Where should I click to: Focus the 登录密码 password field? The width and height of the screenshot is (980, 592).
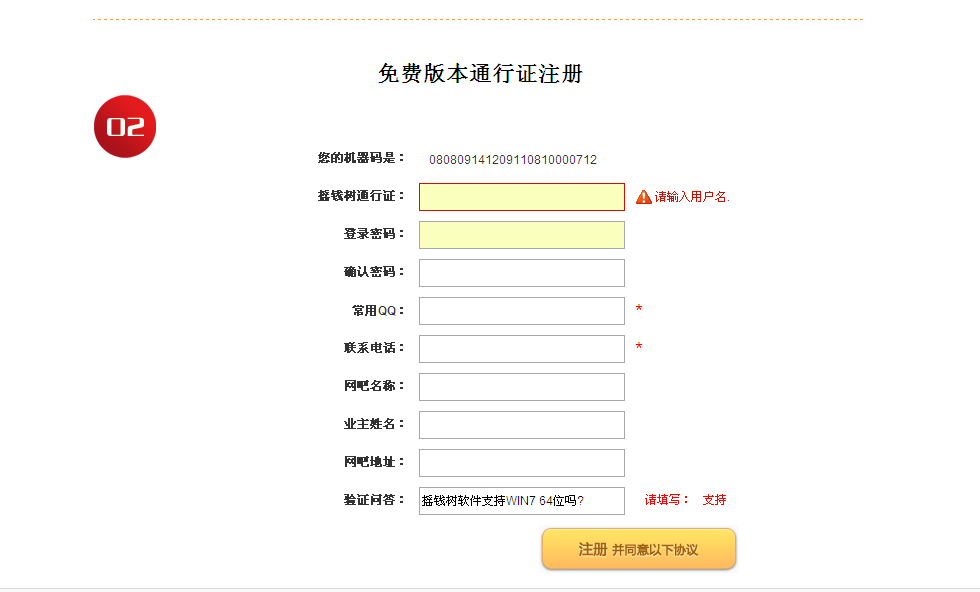point(522,235)
